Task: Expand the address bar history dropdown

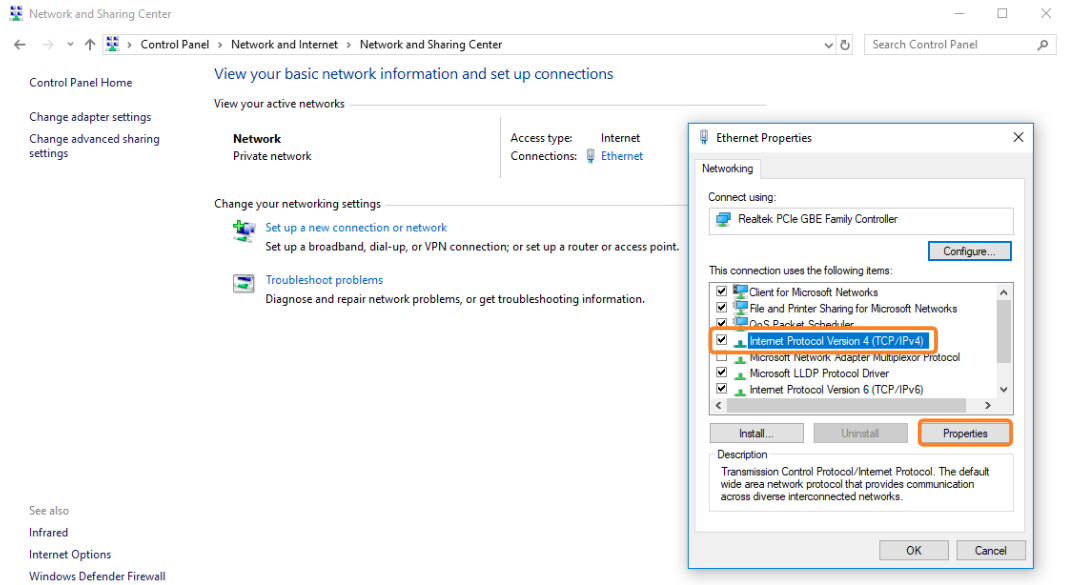Action: pyautogui.click(x=828, y=45)
